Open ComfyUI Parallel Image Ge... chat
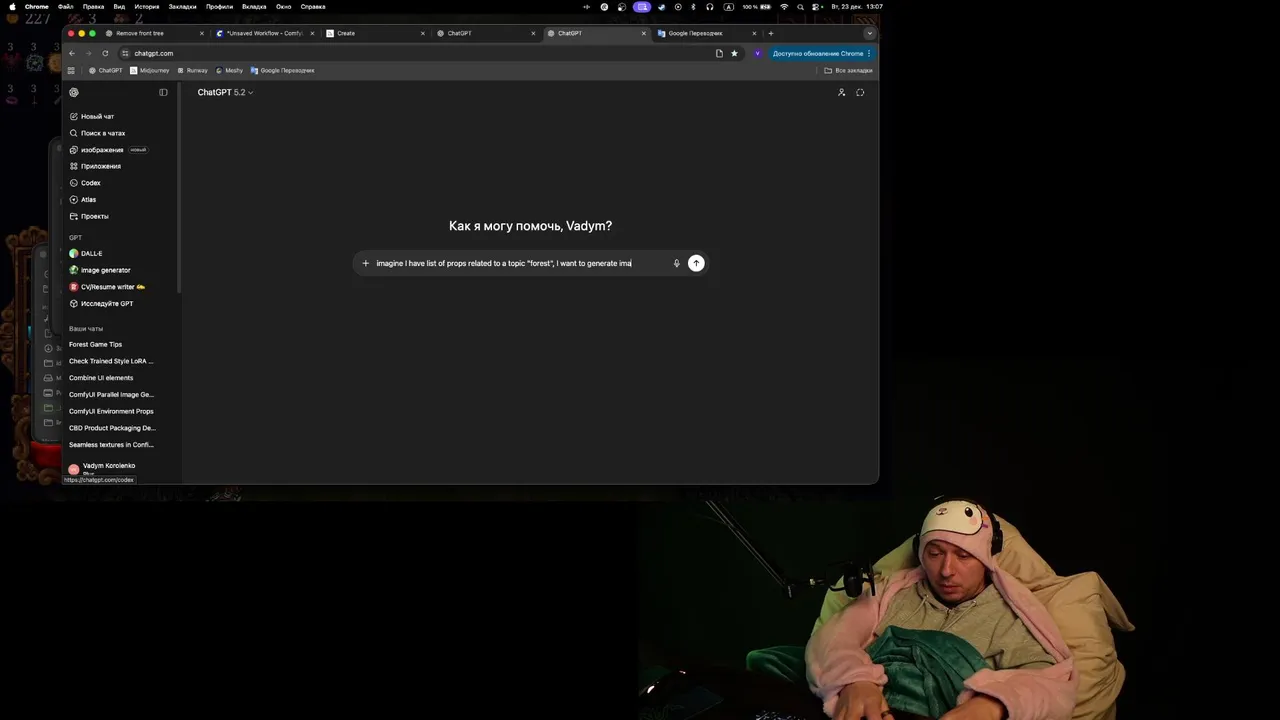This screenshot has height=720, width=1280. pyautogui.click(x=111, y=394)
